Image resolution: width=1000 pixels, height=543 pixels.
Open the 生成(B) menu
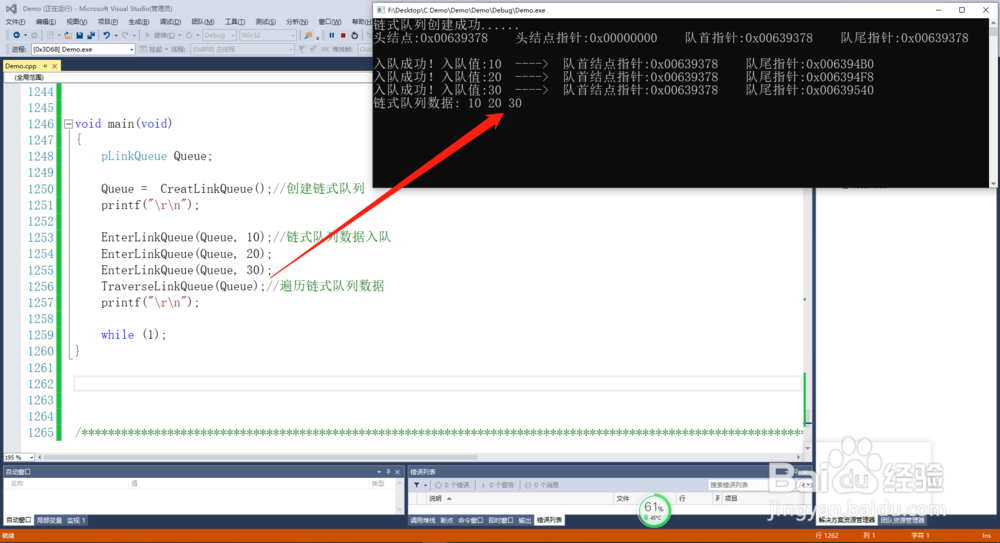138,22
